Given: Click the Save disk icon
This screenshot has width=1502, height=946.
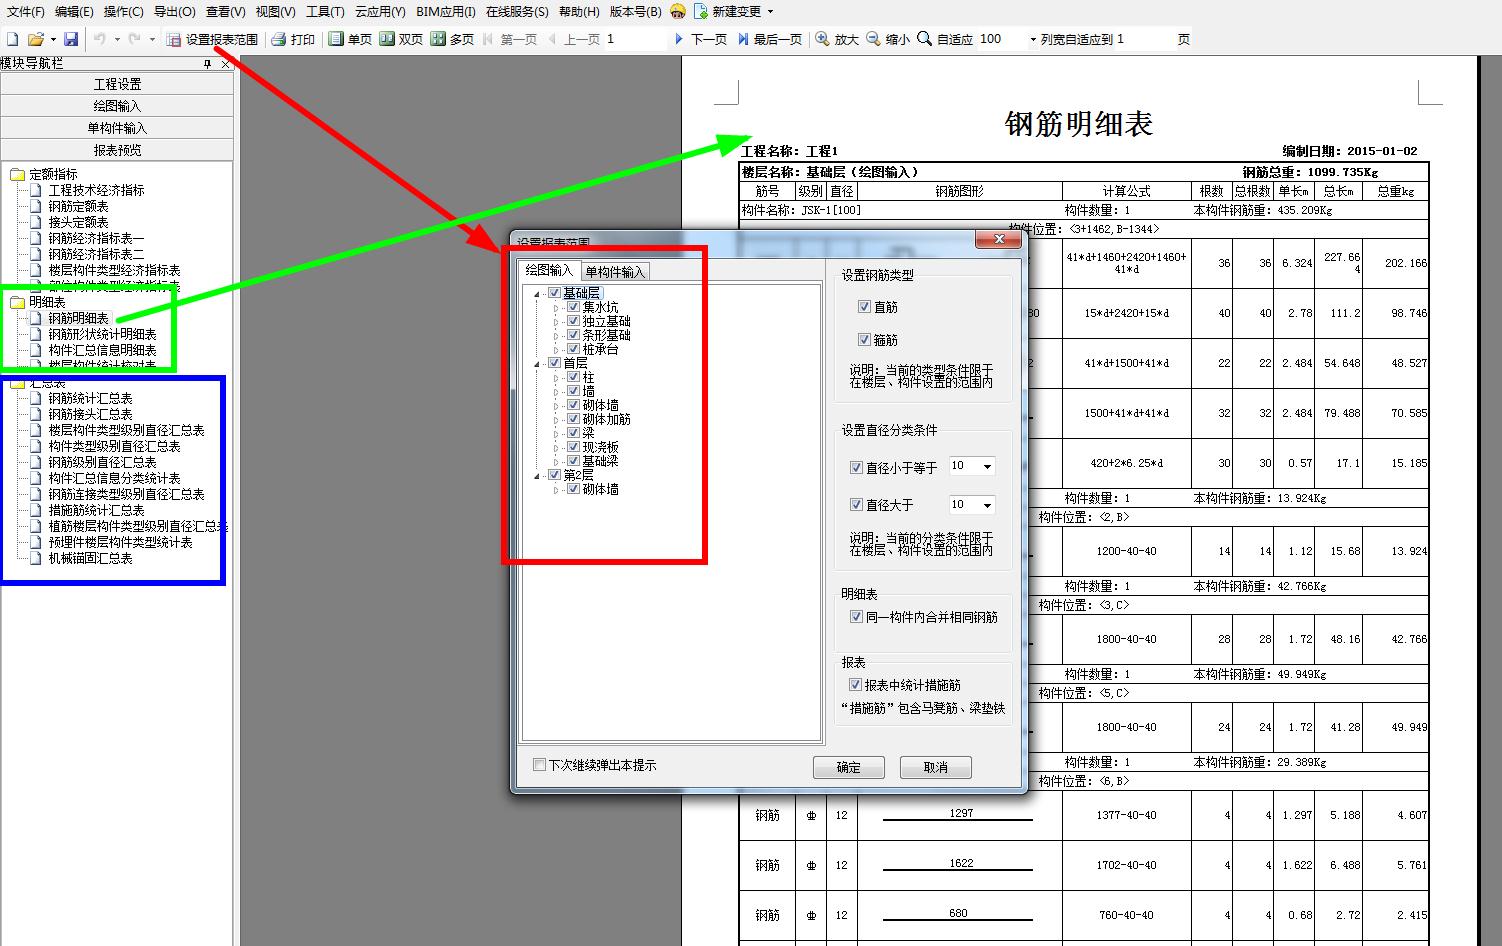Looking at the screenshot, I should [x=71, y=39].
